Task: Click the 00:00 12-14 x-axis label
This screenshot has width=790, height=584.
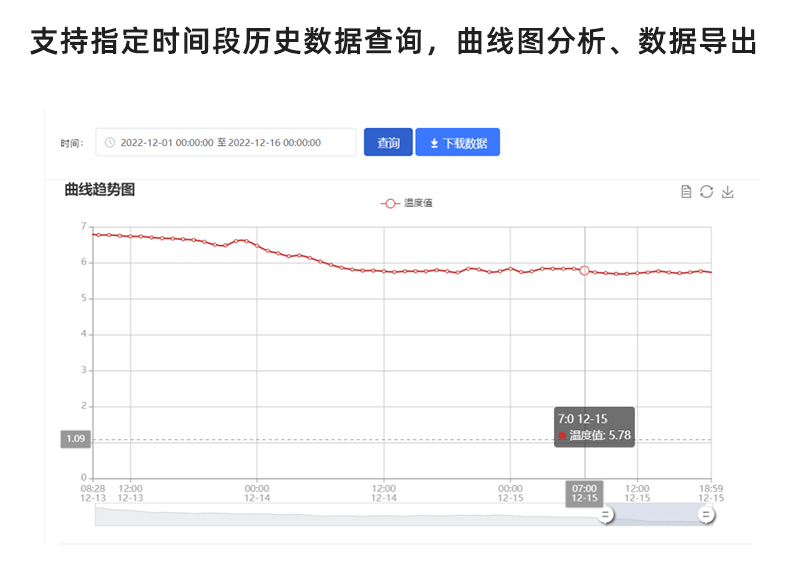Action: (257, 493)
